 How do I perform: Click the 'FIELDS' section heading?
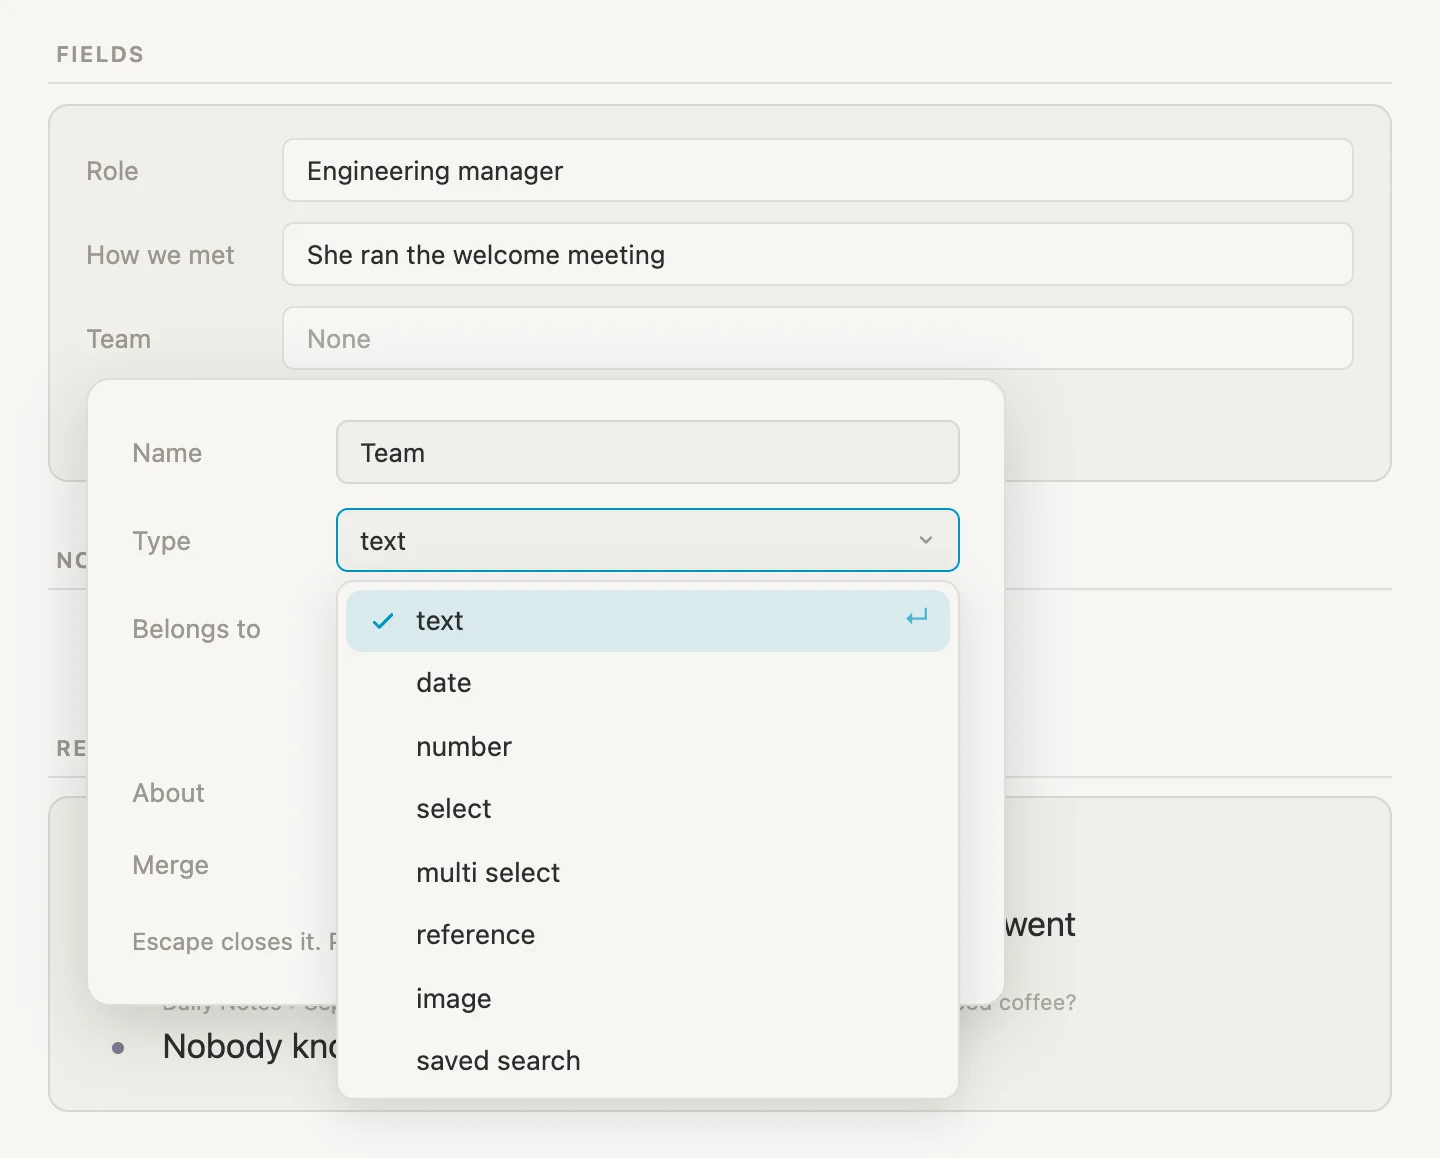[100, 54]
